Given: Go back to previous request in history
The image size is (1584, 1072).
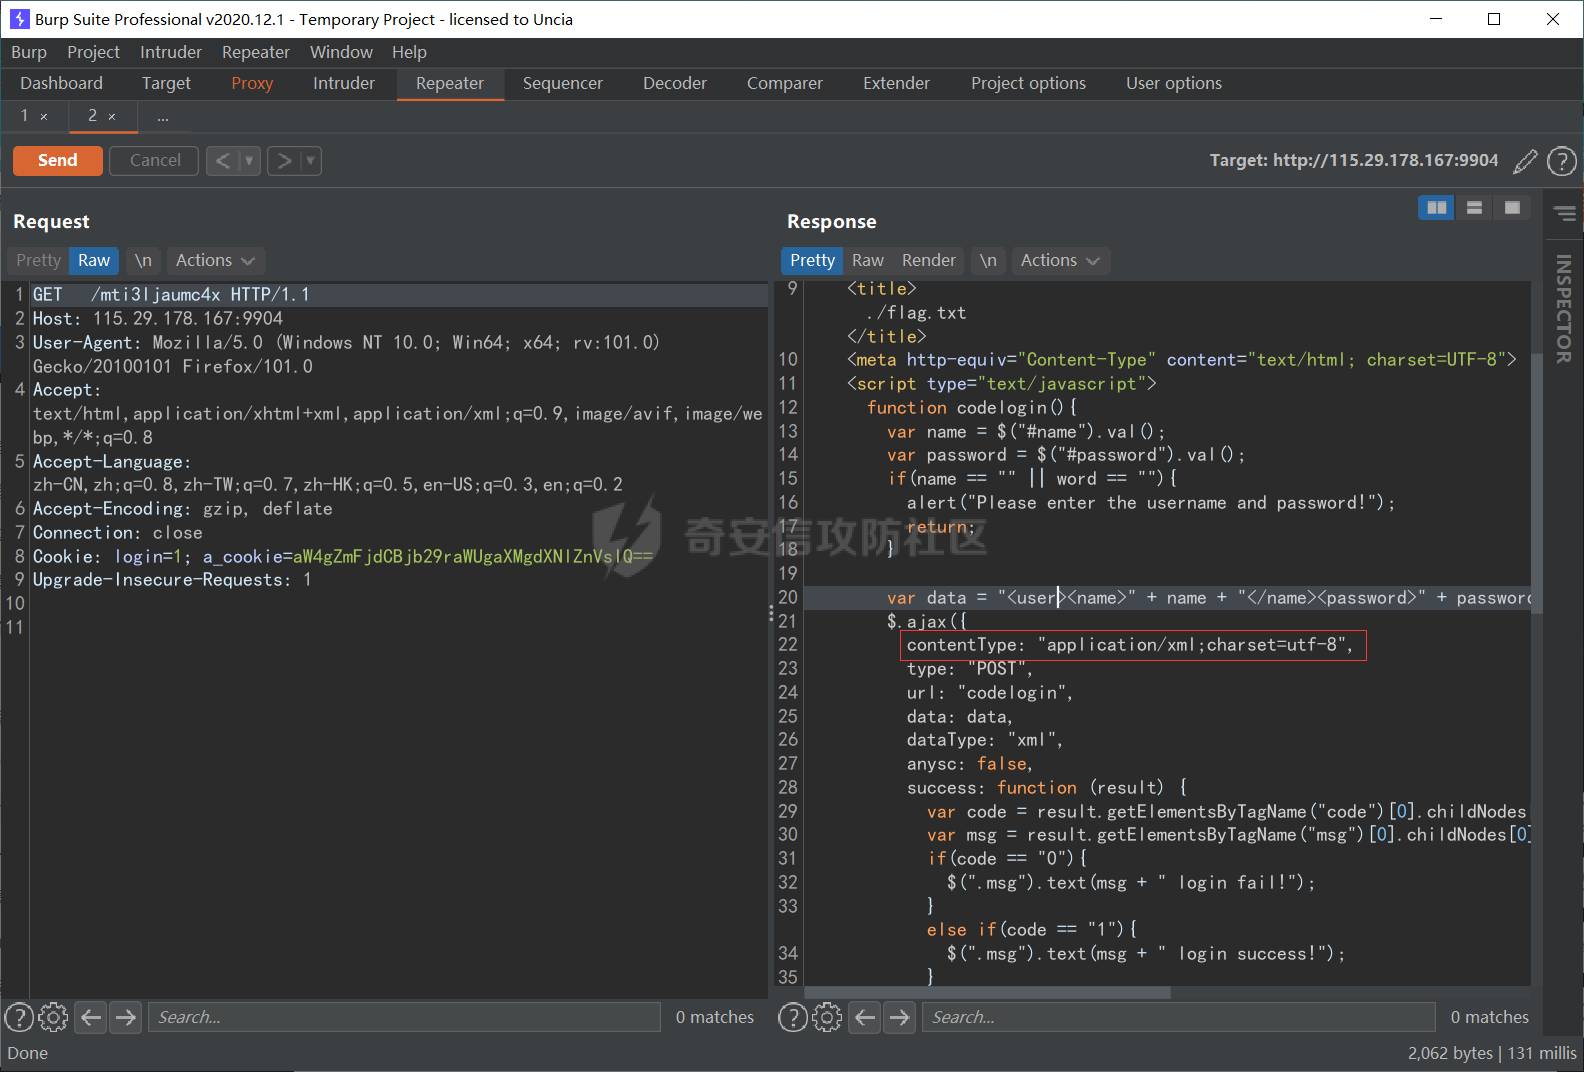Looking at the screenshot, I should [x=223, y=160].
